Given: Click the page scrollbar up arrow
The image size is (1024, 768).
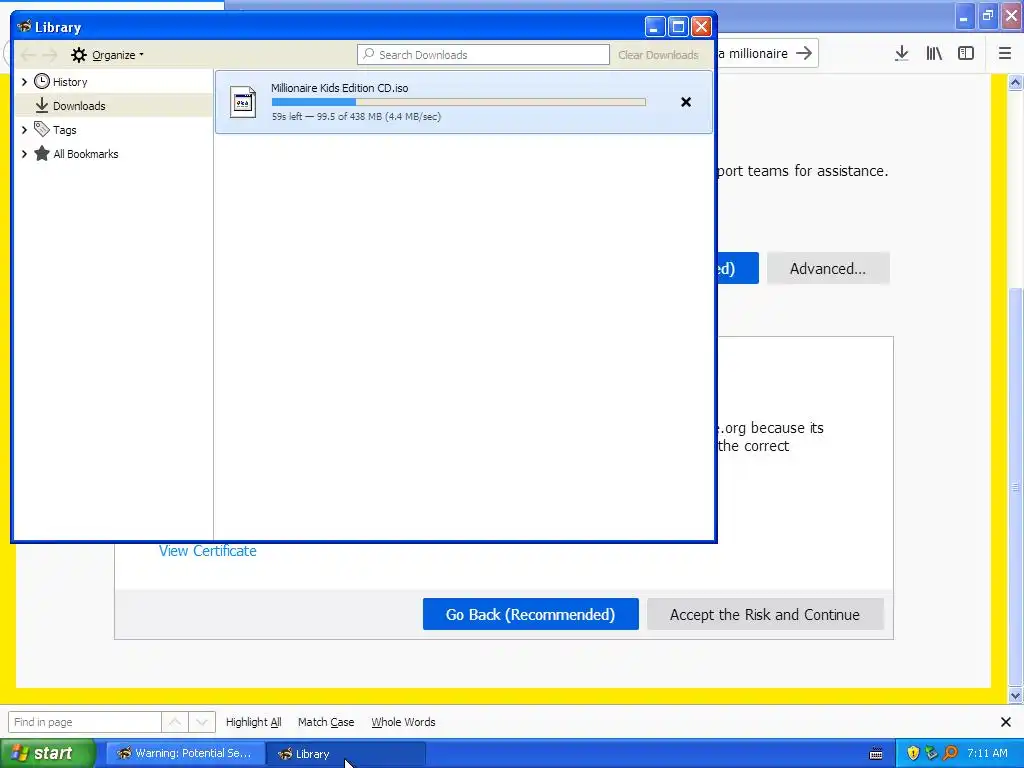Looking at the screenshot, I should pos(1016,82).
